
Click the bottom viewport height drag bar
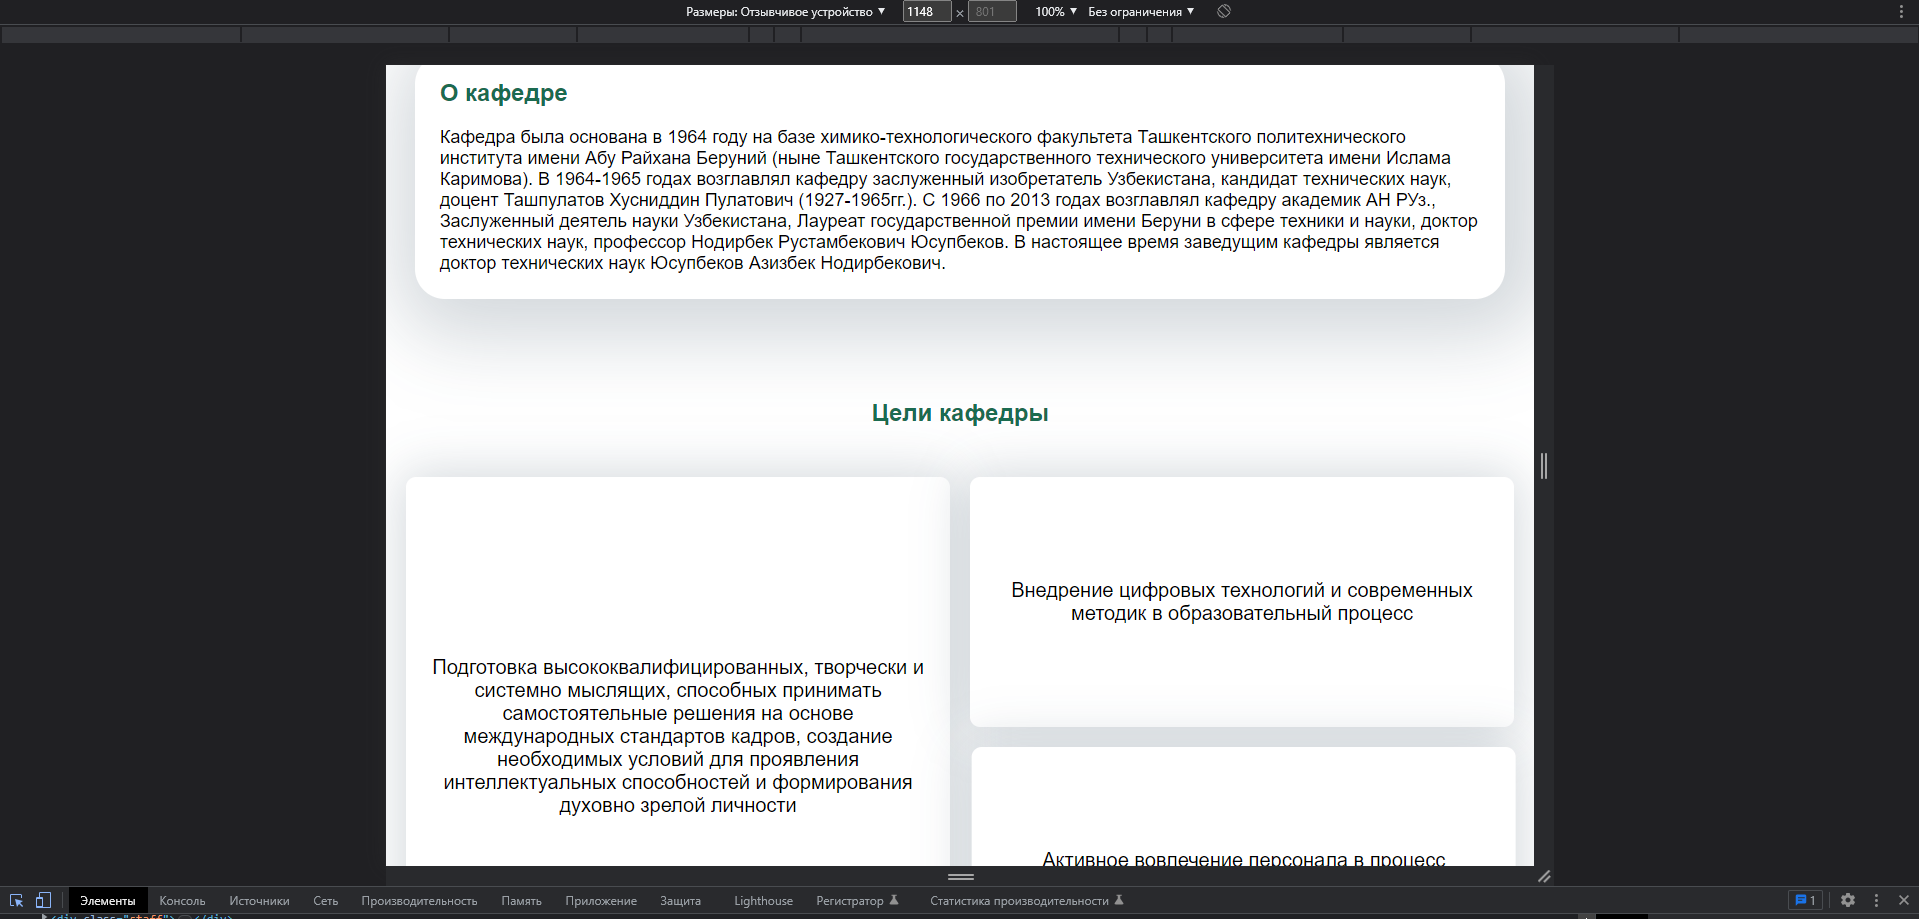[960, 877]
